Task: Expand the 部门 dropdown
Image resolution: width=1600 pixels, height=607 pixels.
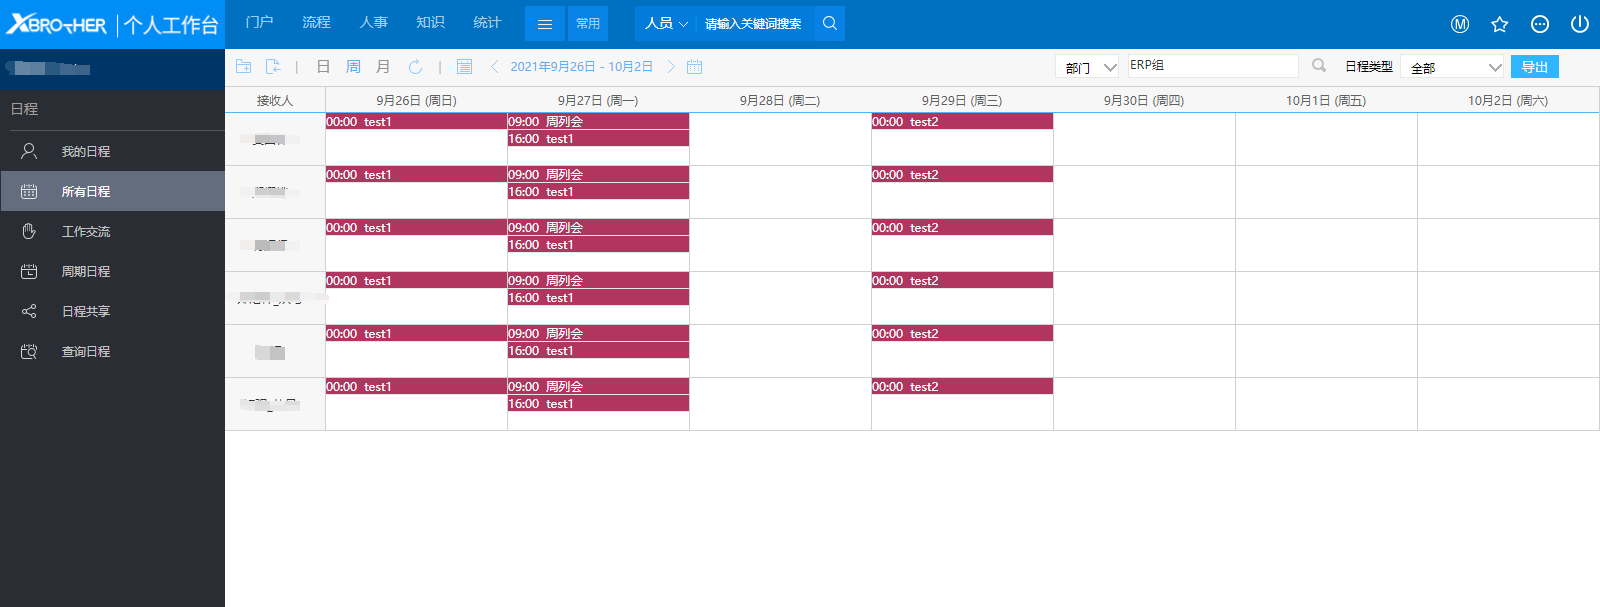Action: click(1087, 67)
